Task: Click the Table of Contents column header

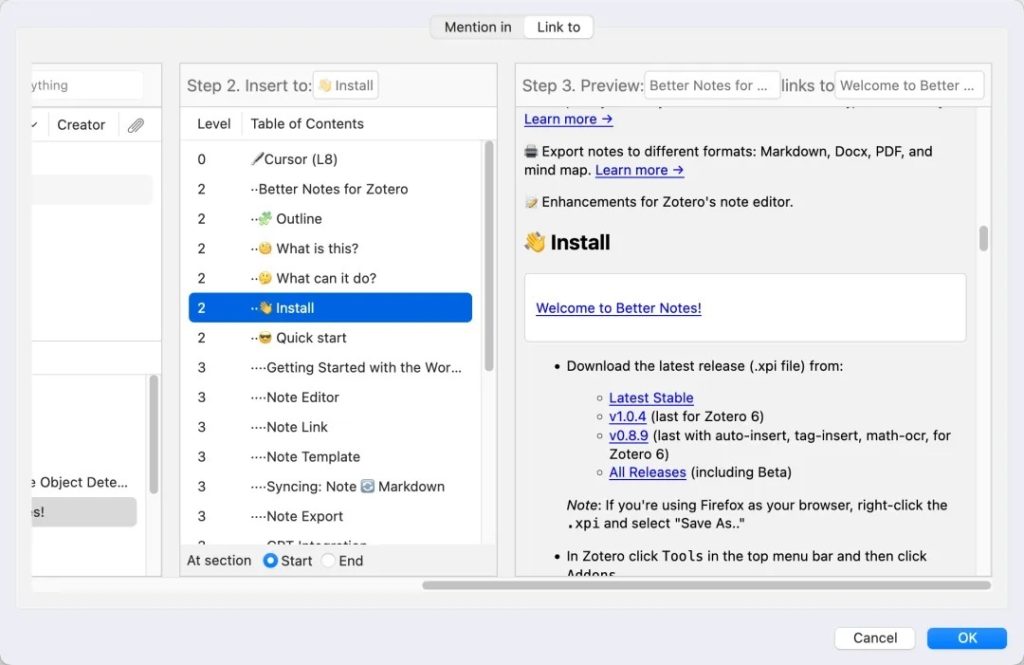Action: point(307,124)
